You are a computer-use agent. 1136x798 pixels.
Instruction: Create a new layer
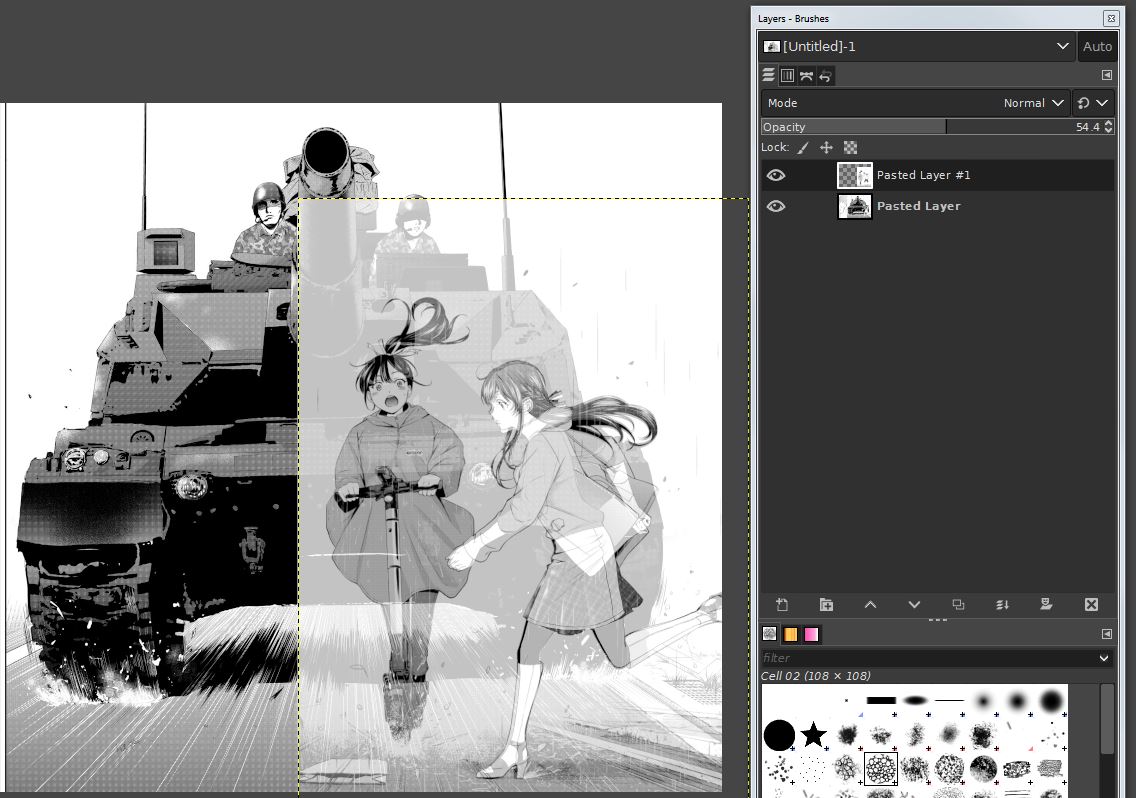click(x=782, y=604)
